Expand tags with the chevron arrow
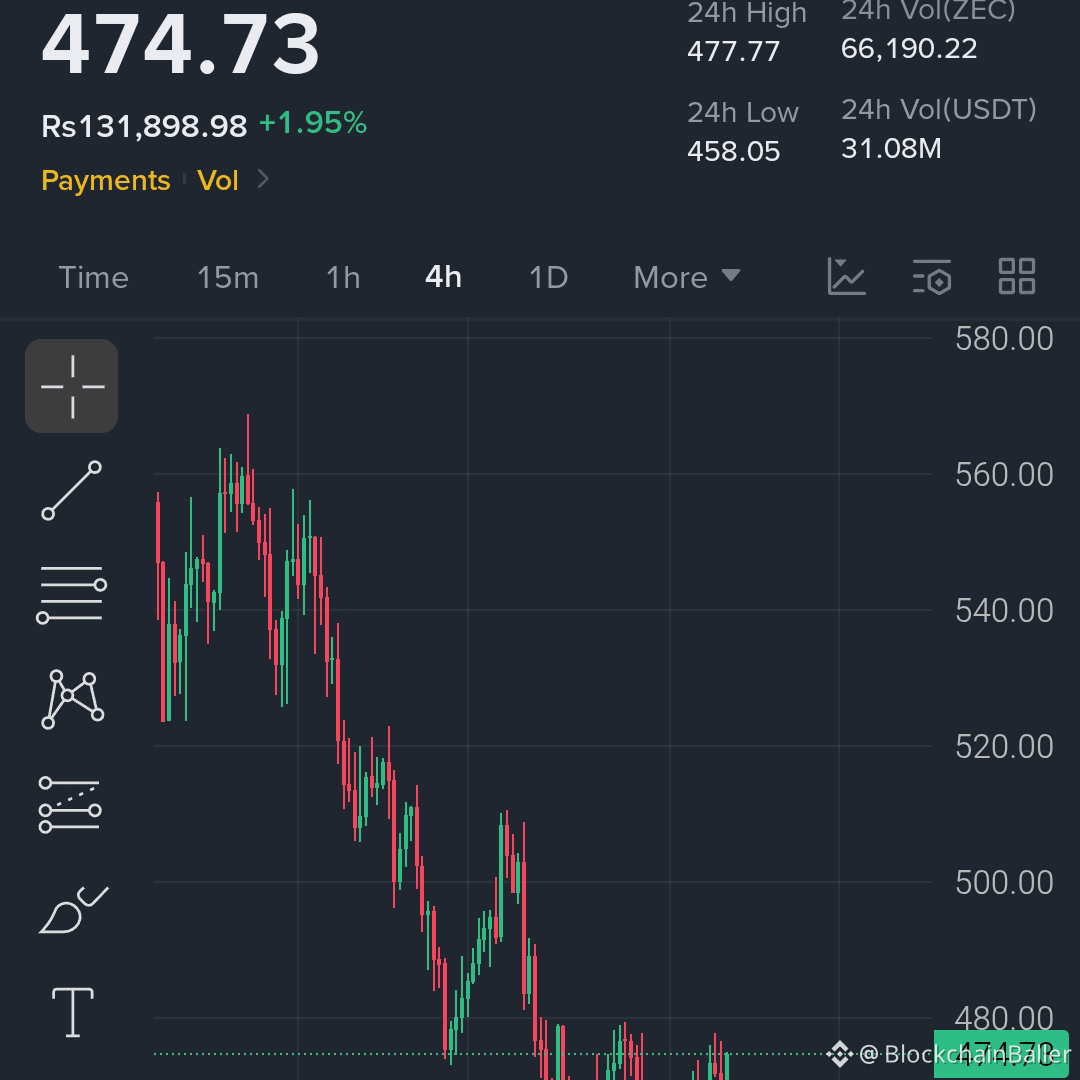The image size is (1080, 1080). (x=263, y=180)
